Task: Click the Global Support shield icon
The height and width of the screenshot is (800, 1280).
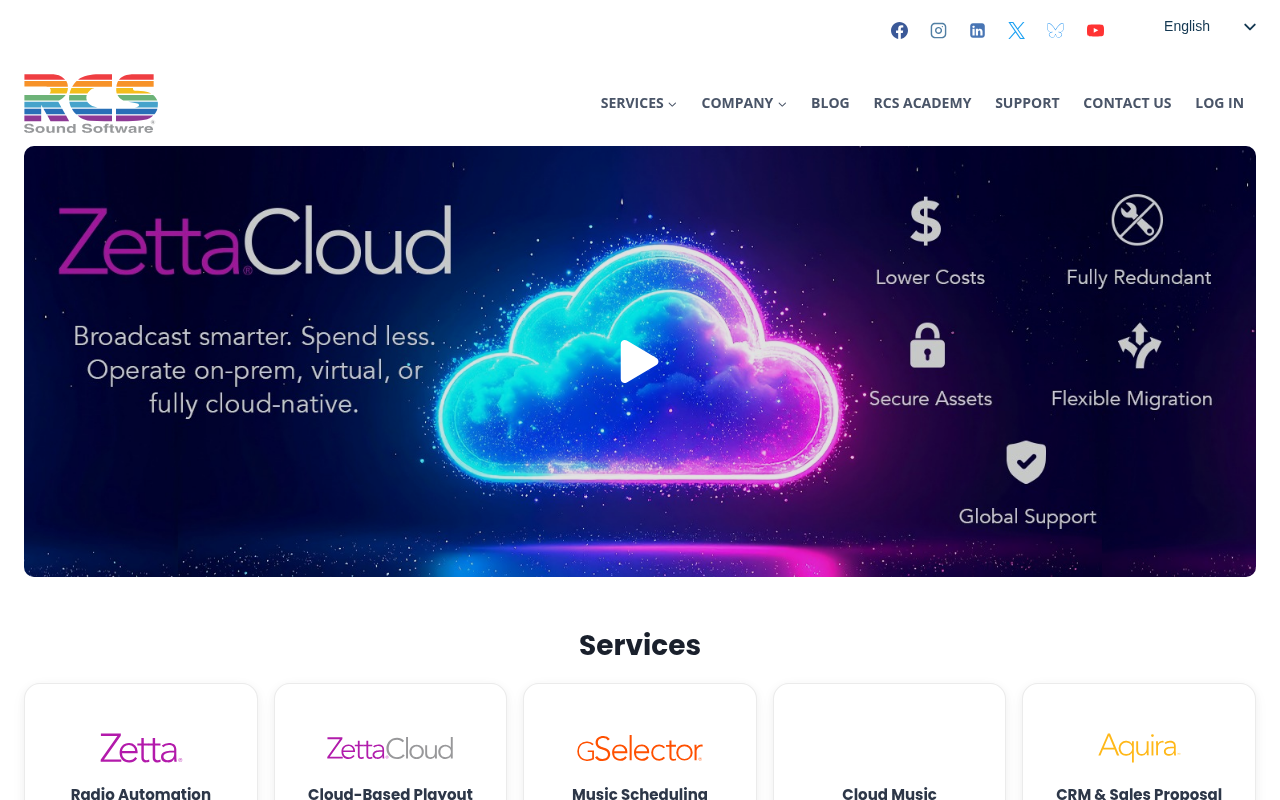Action: click(x=1026, y=462)
